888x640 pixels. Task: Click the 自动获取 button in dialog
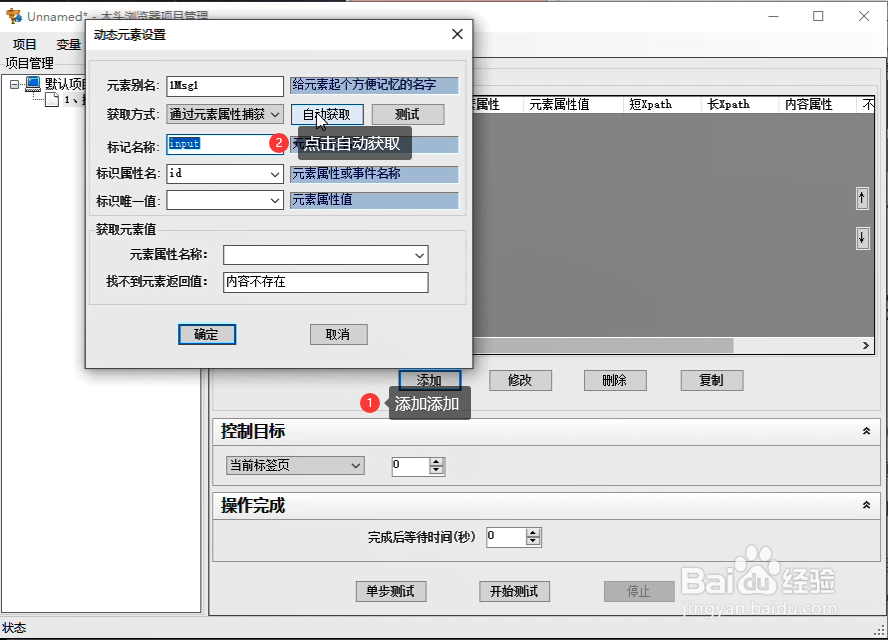pyautogui.click(x=327, y=114)
